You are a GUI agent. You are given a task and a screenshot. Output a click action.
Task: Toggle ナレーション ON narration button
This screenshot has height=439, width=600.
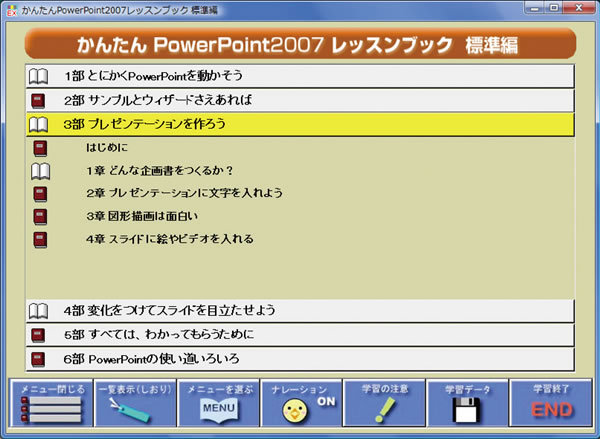click(302, 403)
